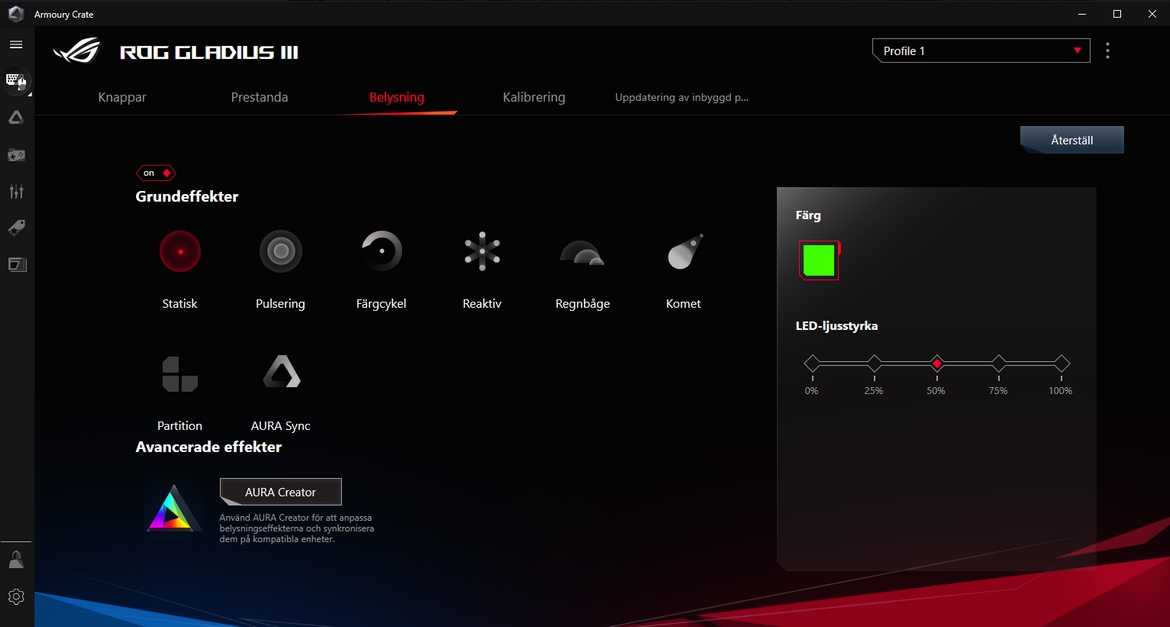Open the three-dot profile options menu
Image resolution: width=1170 pixels, height=627 pixels.
click(x=1107, y=51)
